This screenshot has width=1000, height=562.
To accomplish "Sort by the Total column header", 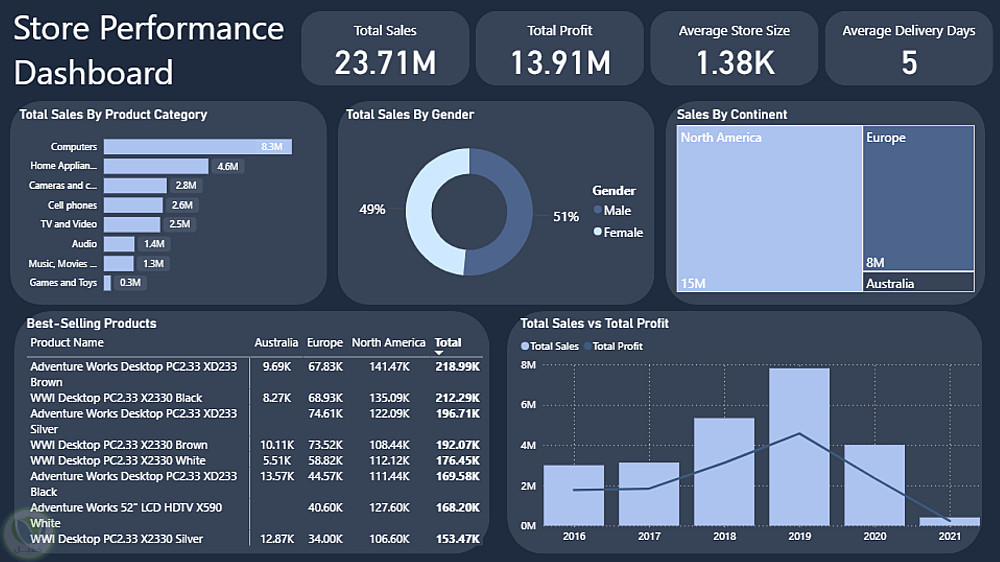I will point(448,343).
